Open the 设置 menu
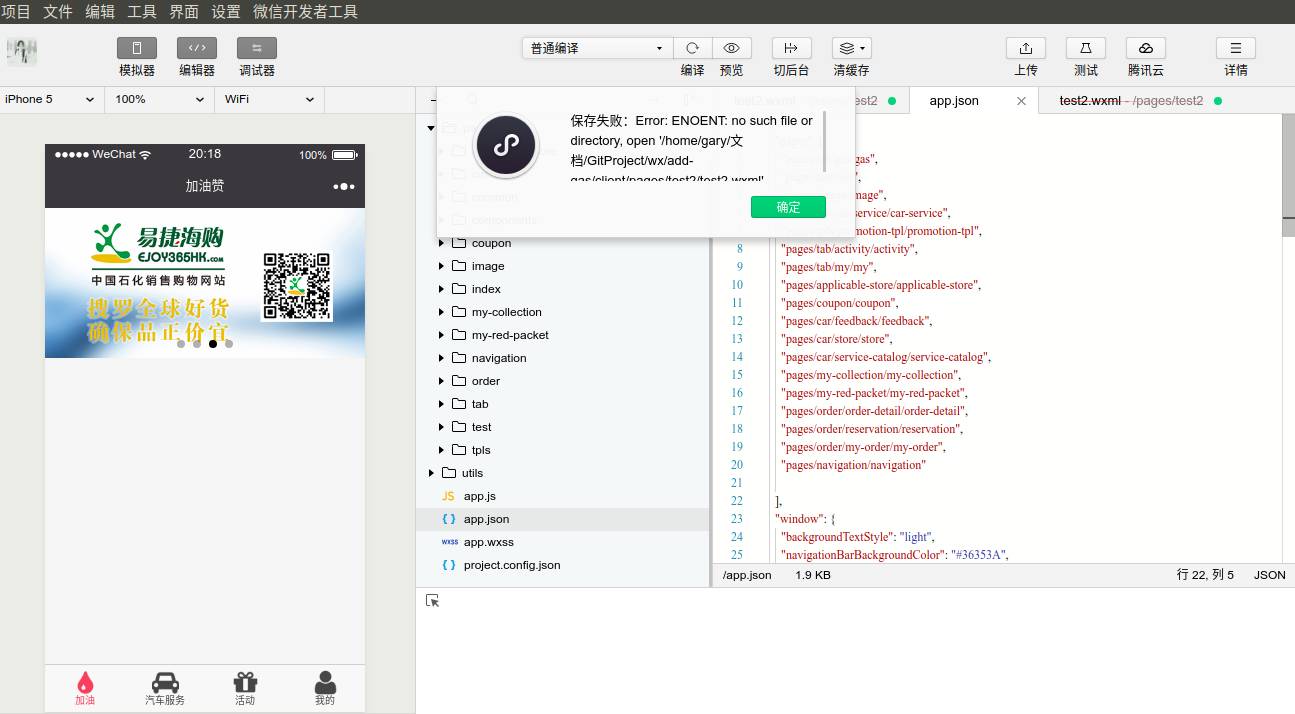The width and height of the screenshot is (1295, 714). coord(226,12)
